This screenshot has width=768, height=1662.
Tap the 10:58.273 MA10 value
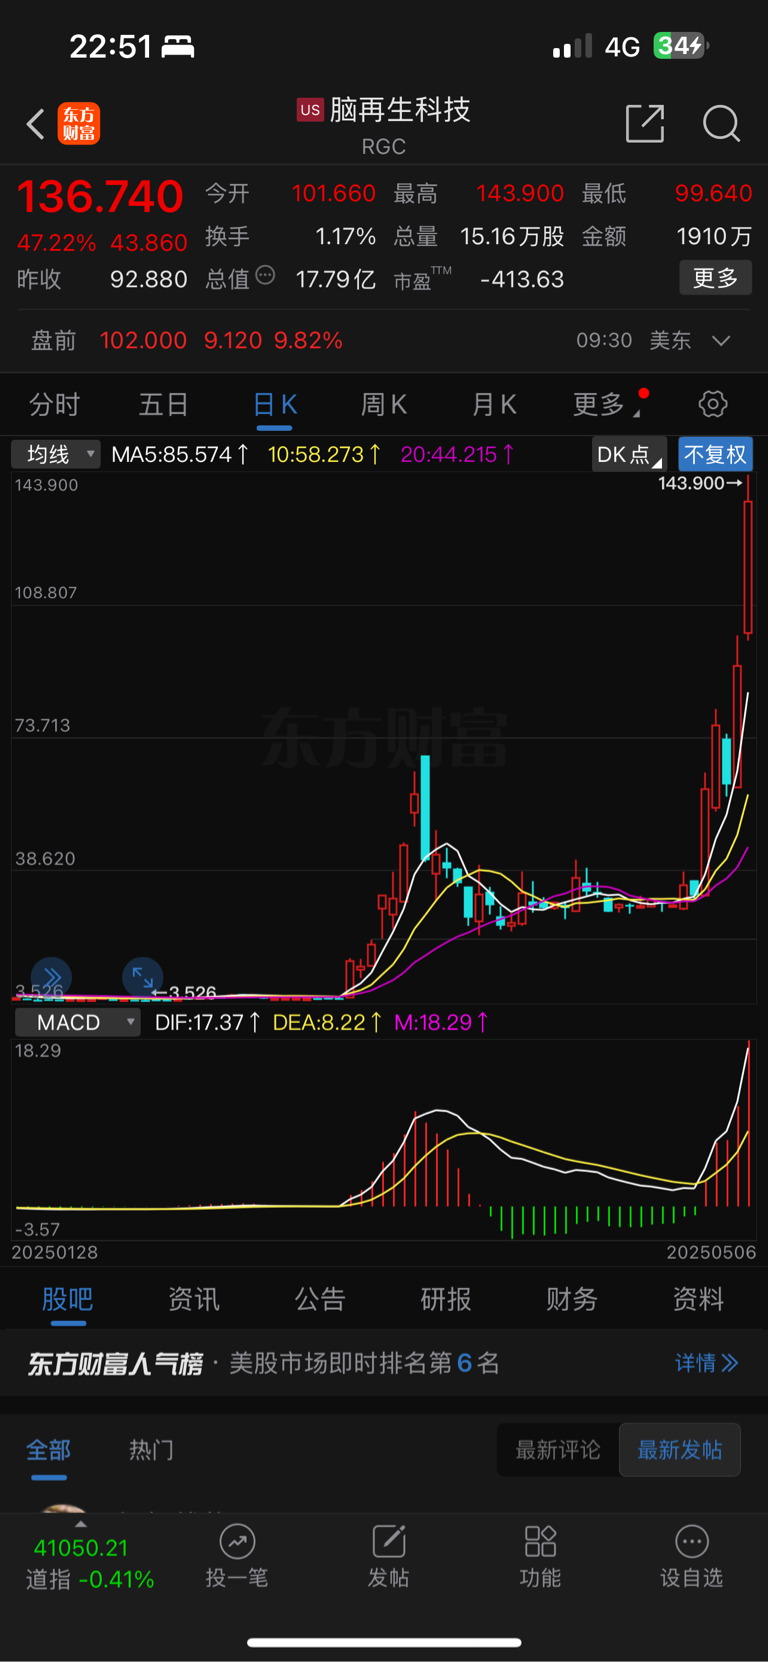tap(324, 455)
